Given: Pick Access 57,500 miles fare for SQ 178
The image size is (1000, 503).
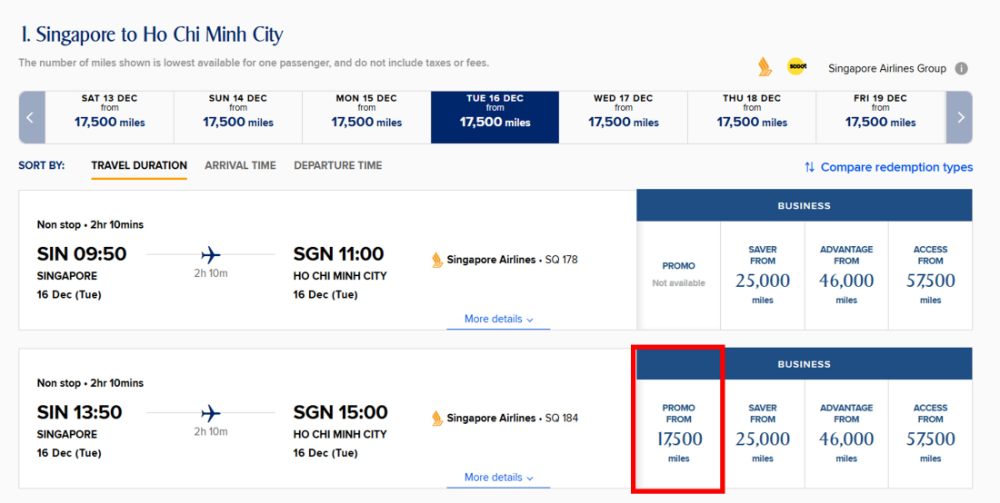Looking at the screenshot, I should tap(930, 275).
